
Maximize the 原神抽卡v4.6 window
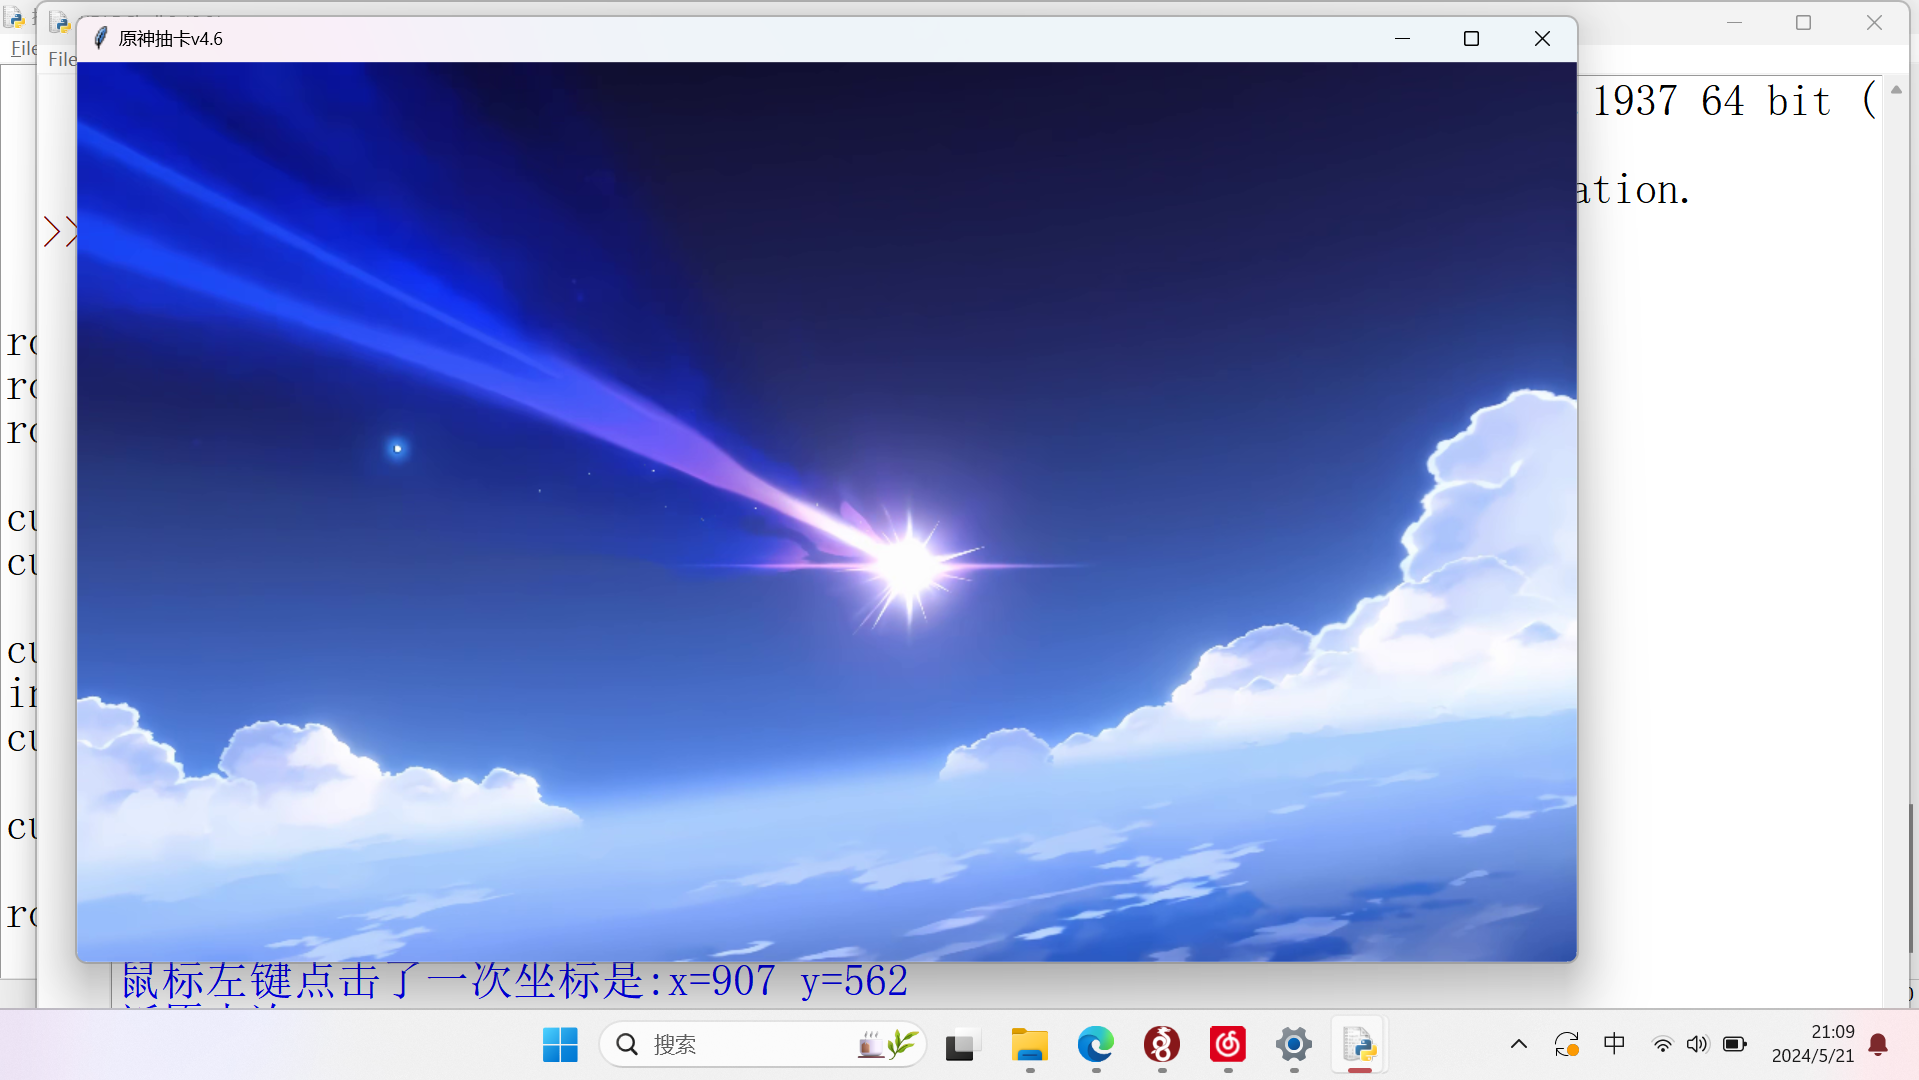tap(1471, 38)
